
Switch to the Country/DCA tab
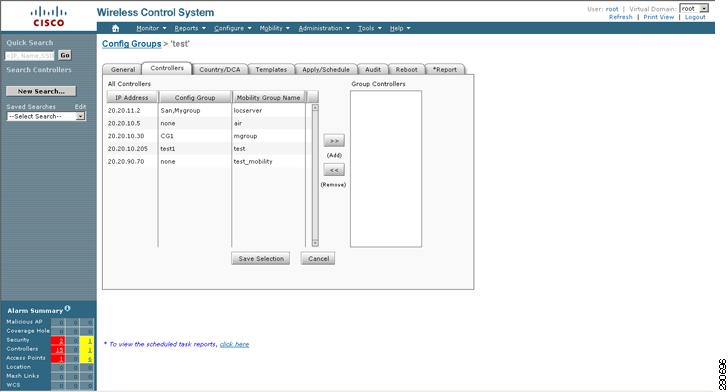pos(220,69)
